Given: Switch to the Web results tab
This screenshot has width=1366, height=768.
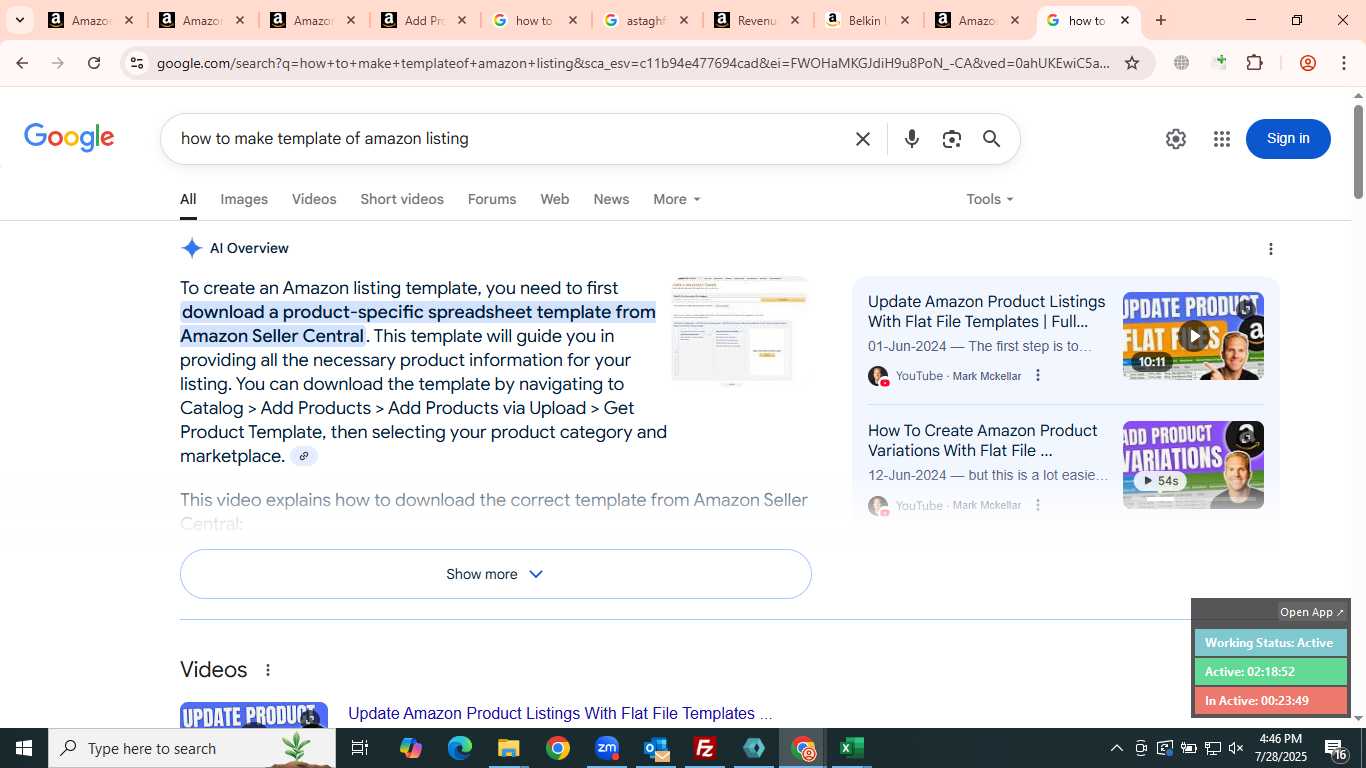Looking at the screenshot, I should pos(555,199).
